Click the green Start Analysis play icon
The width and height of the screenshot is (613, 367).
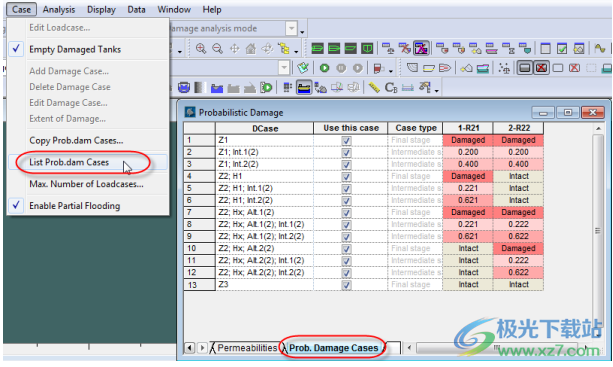(324, 68)
